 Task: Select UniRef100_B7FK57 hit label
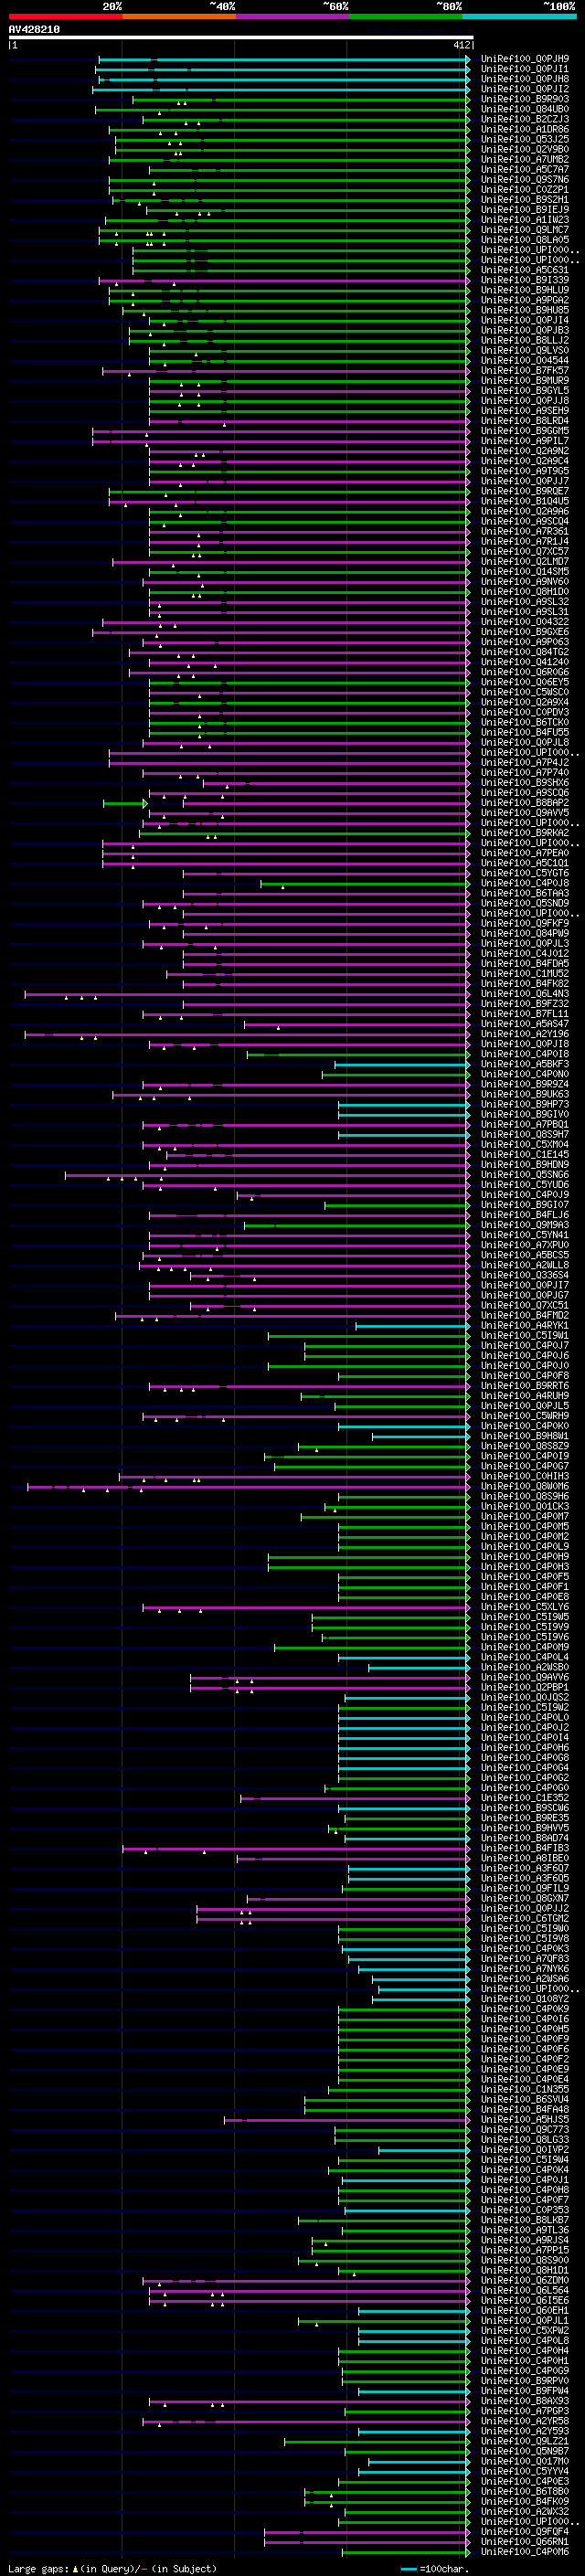(x=525, y=371)
